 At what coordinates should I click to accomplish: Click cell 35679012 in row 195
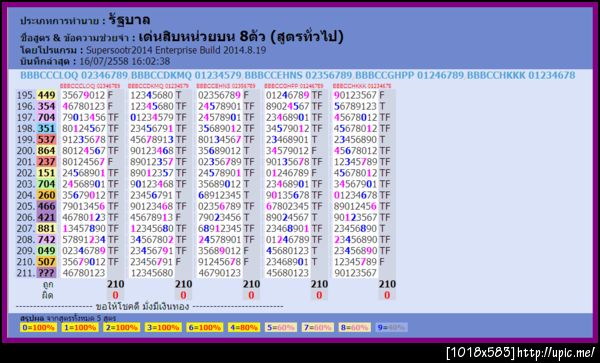(84, 95)
